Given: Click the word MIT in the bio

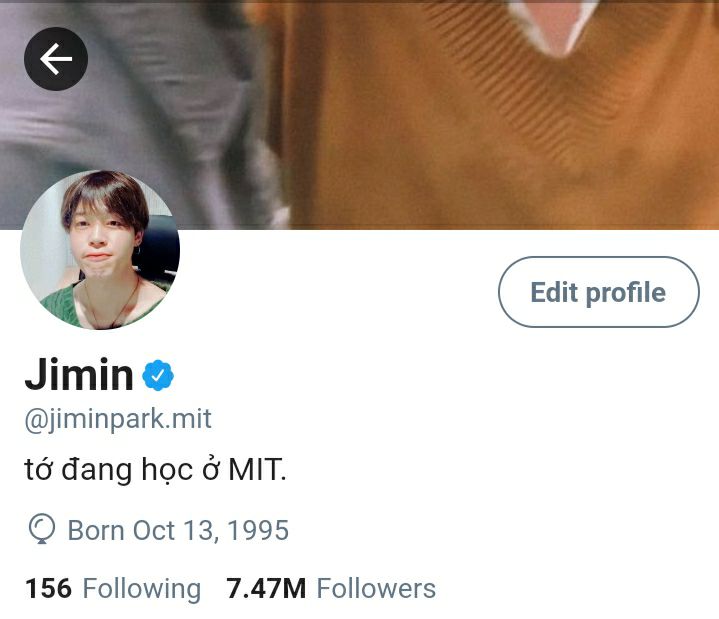Looking at the screenshot, I should pyautogui.click(x=257, y=470).
